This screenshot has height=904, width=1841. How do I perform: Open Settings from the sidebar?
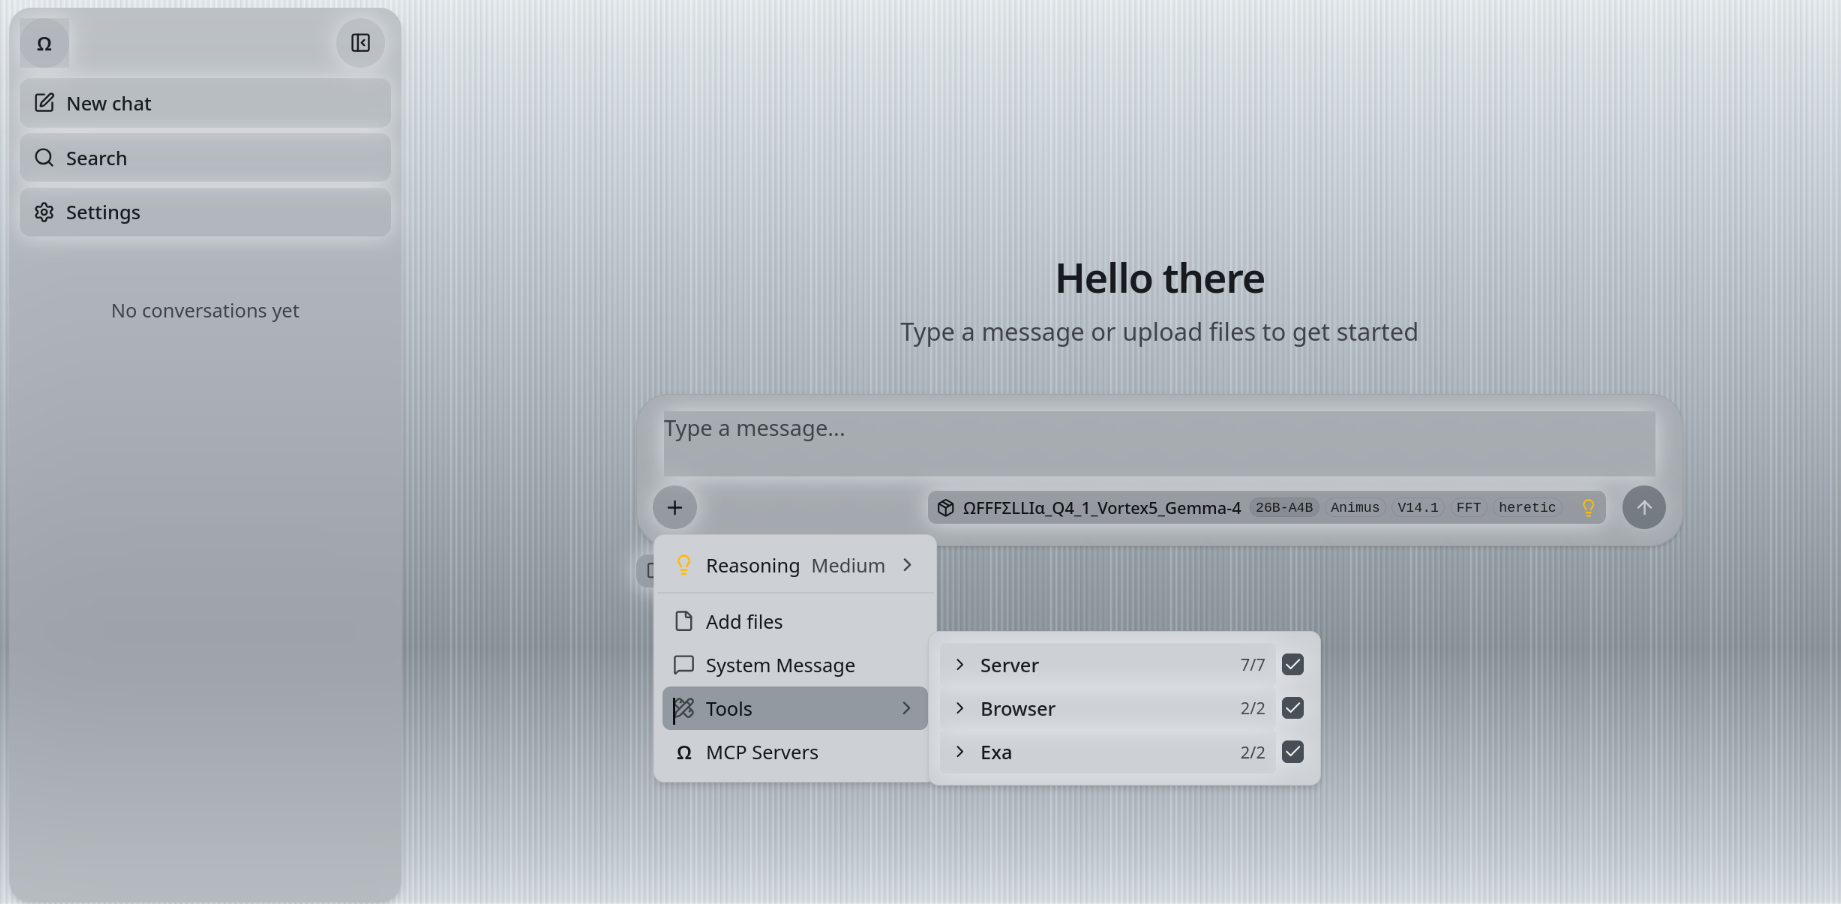[205, 212]
